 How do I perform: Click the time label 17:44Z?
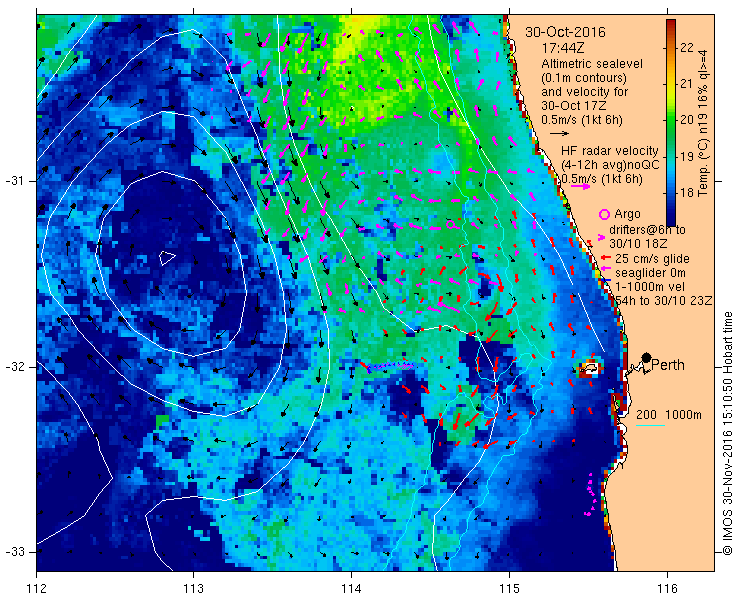pyautogui.click(x=564, y=49)
